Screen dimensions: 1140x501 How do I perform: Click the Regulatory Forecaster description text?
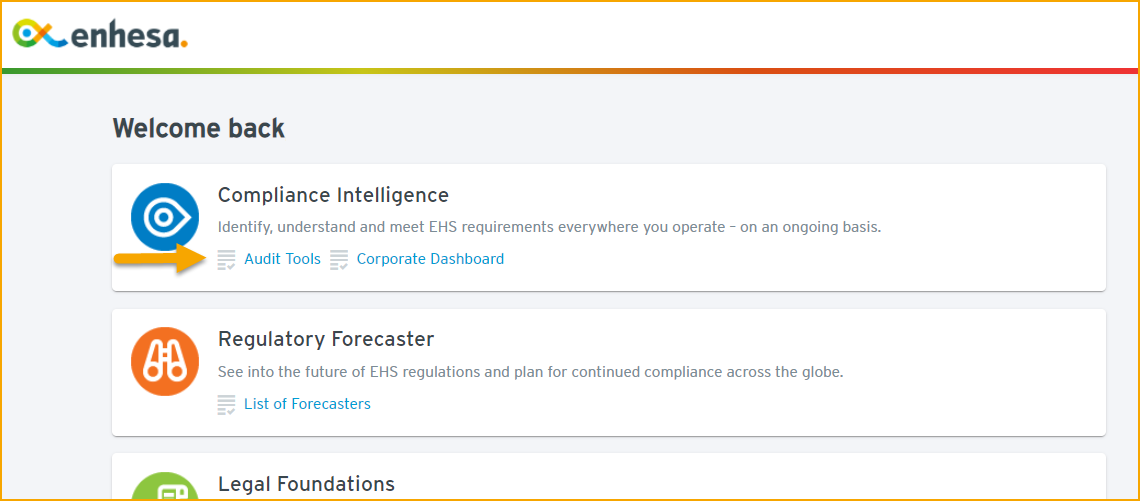531,372
